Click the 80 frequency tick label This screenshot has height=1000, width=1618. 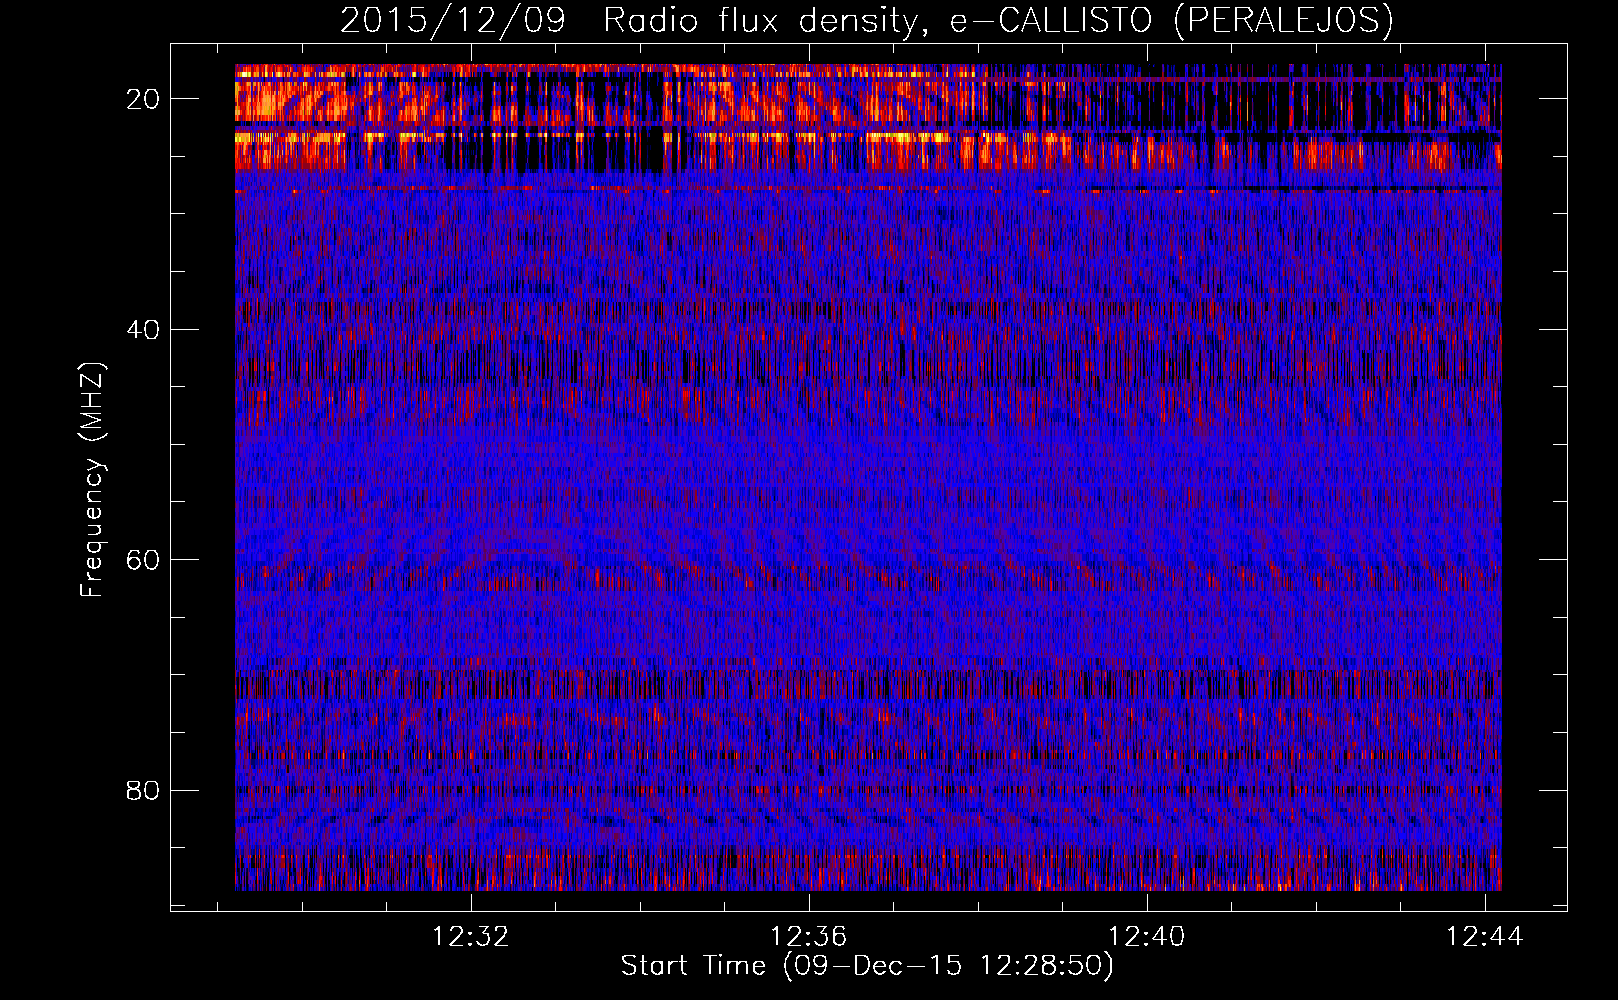tap(143, 791)
